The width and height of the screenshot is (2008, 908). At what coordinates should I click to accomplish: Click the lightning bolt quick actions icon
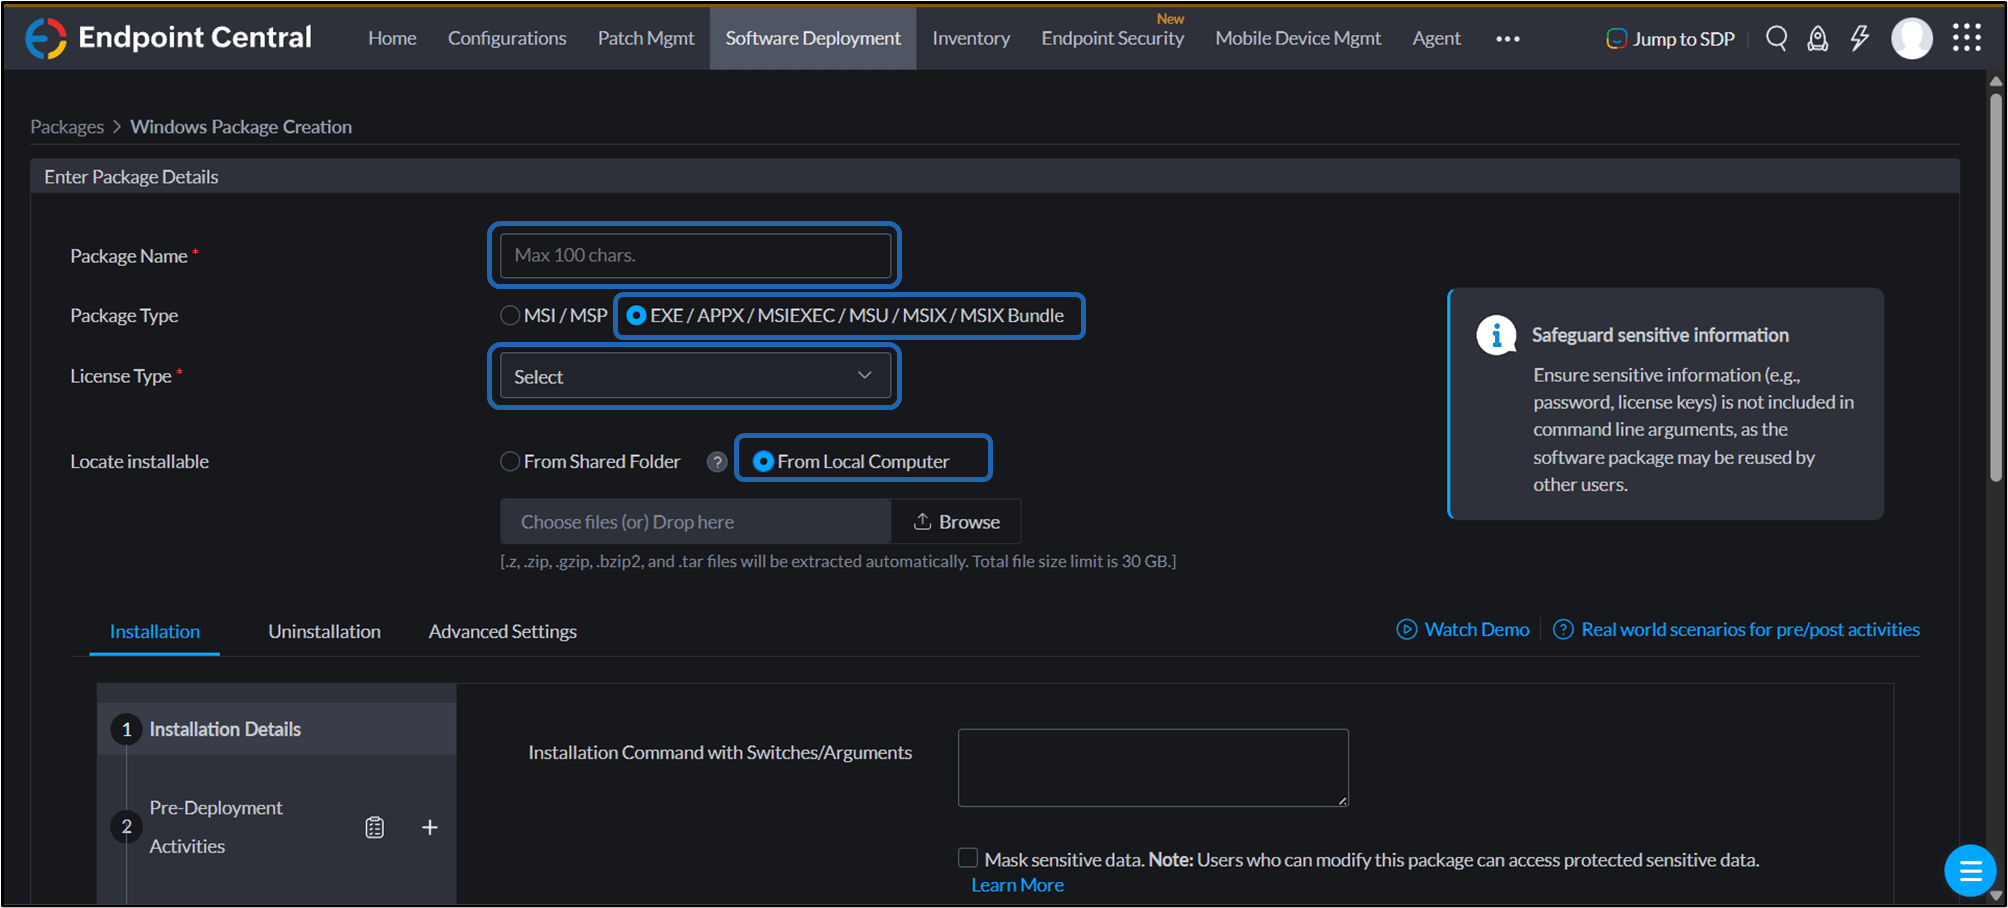click(x=1859, y=38)
